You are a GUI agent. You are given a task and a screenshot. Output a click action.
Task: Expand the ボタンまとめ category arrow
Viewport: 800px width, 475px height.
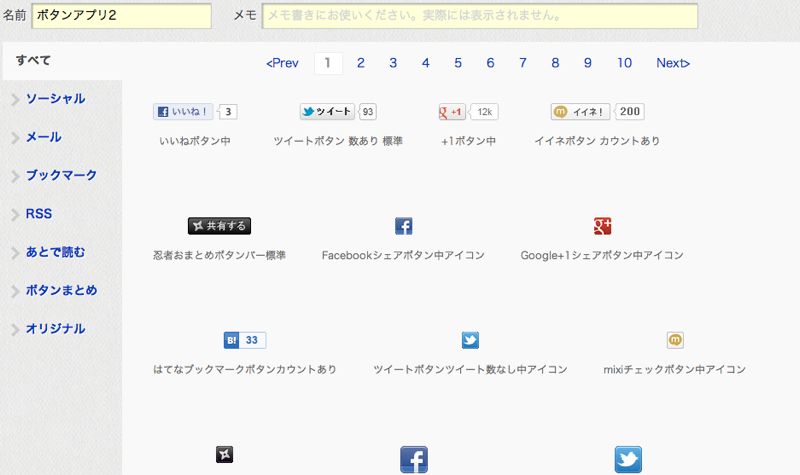[15, 291]
